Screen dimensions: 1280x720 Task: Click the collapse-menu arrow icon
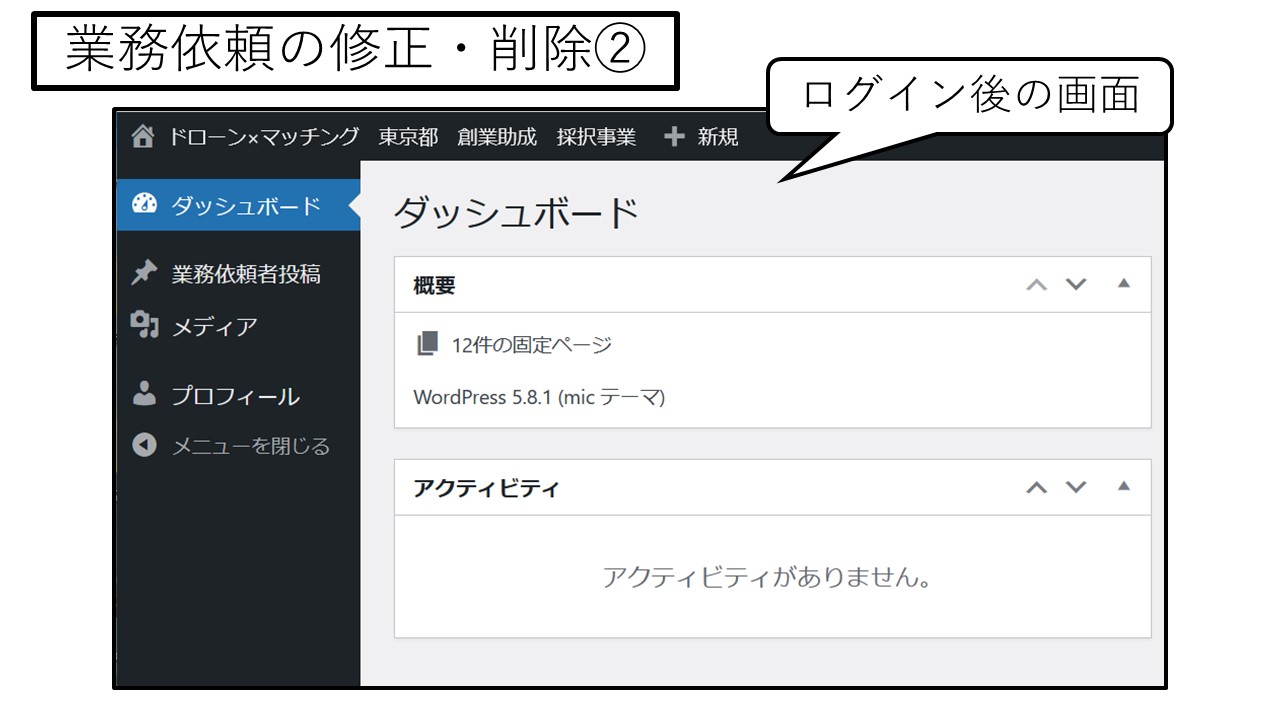point(145,445)
